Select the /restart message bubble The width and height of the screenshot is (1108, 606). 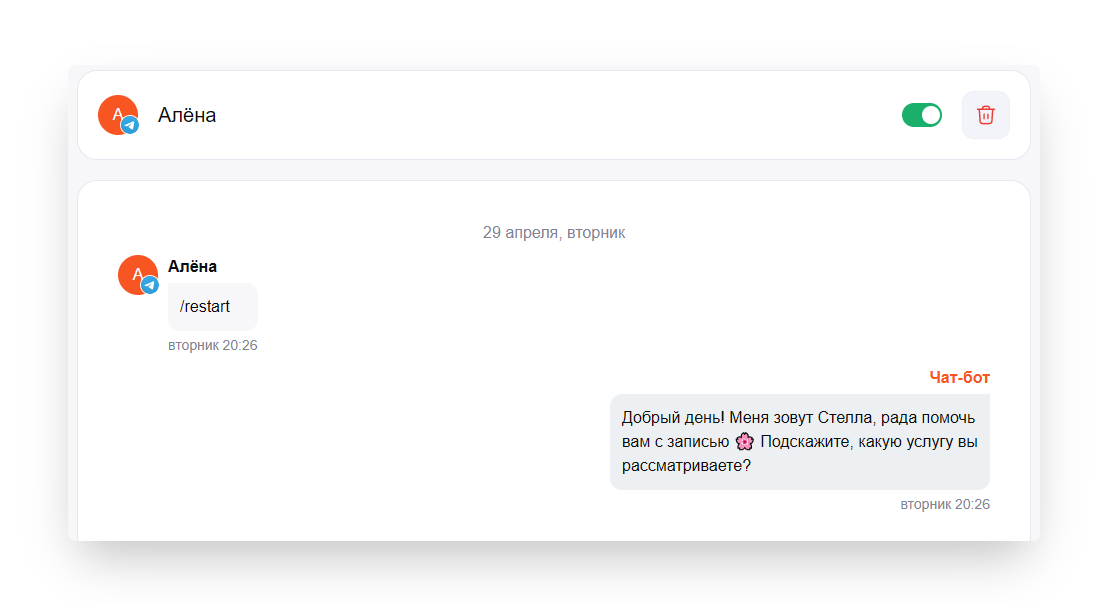click(213, 307)
